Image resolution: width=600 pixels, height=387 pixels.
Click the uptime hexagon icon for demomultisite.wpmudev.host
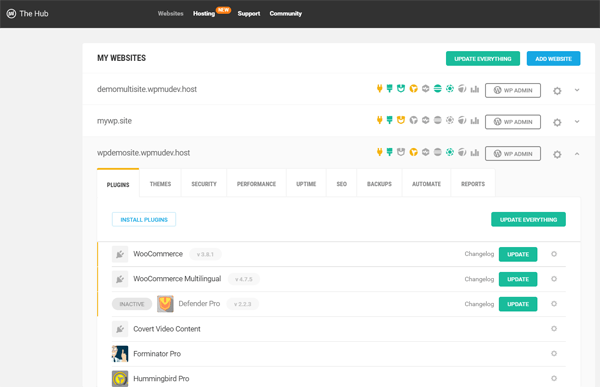pos(426,89)
